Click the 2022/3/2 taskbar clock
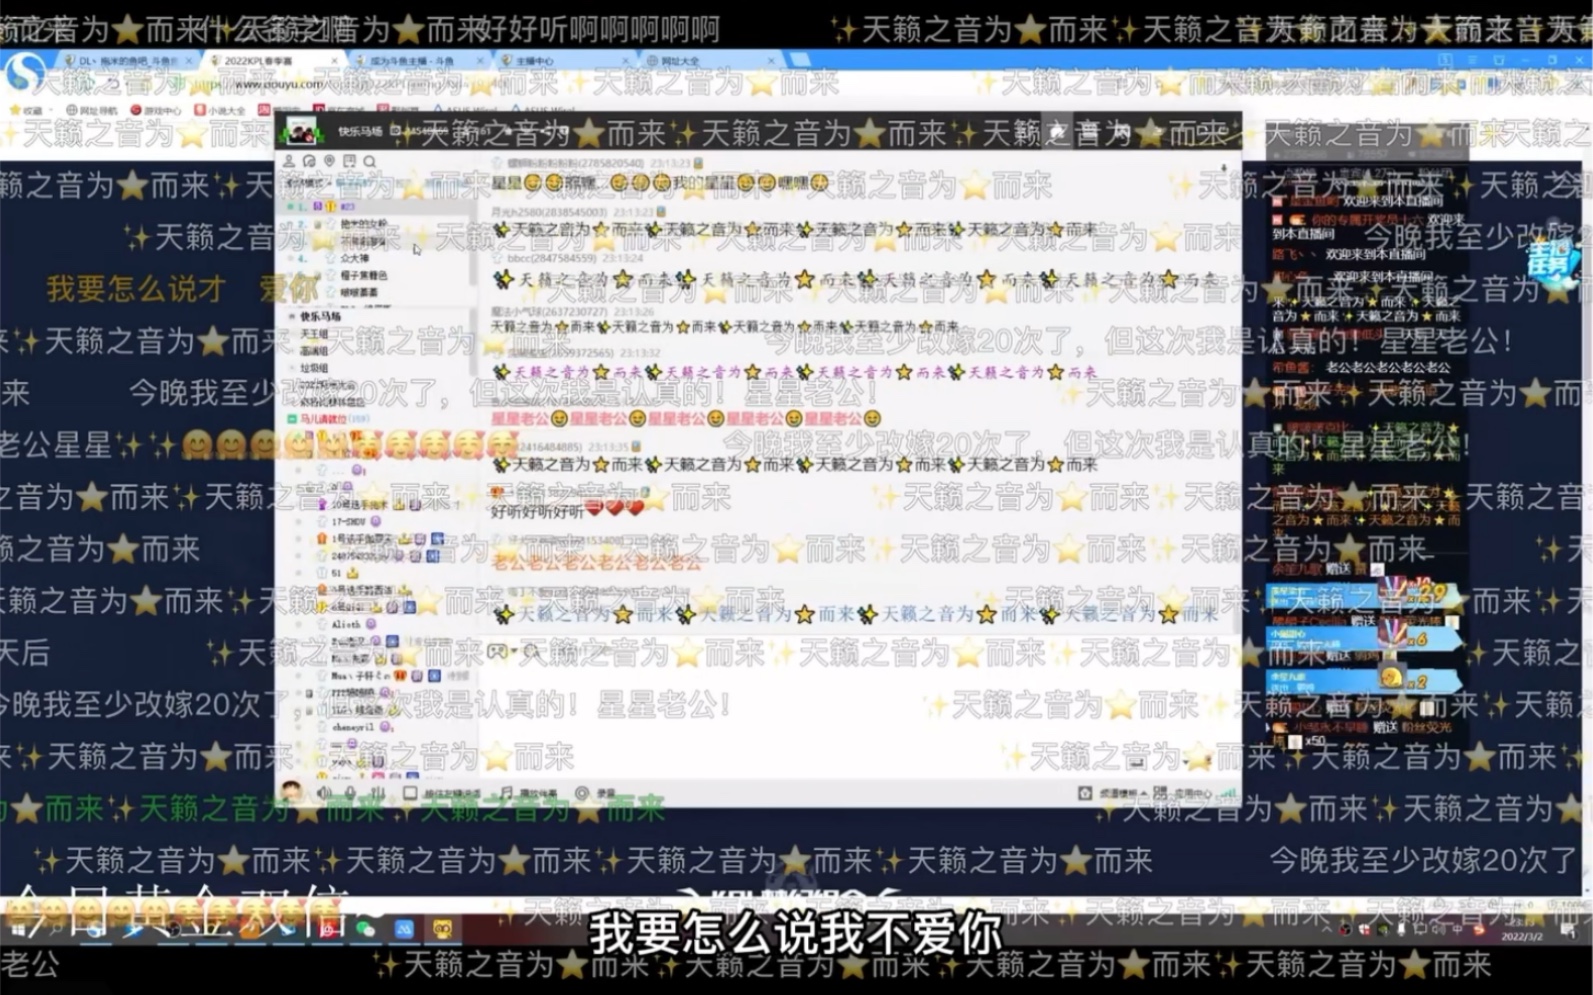1593x995 pixels. 1521,931
